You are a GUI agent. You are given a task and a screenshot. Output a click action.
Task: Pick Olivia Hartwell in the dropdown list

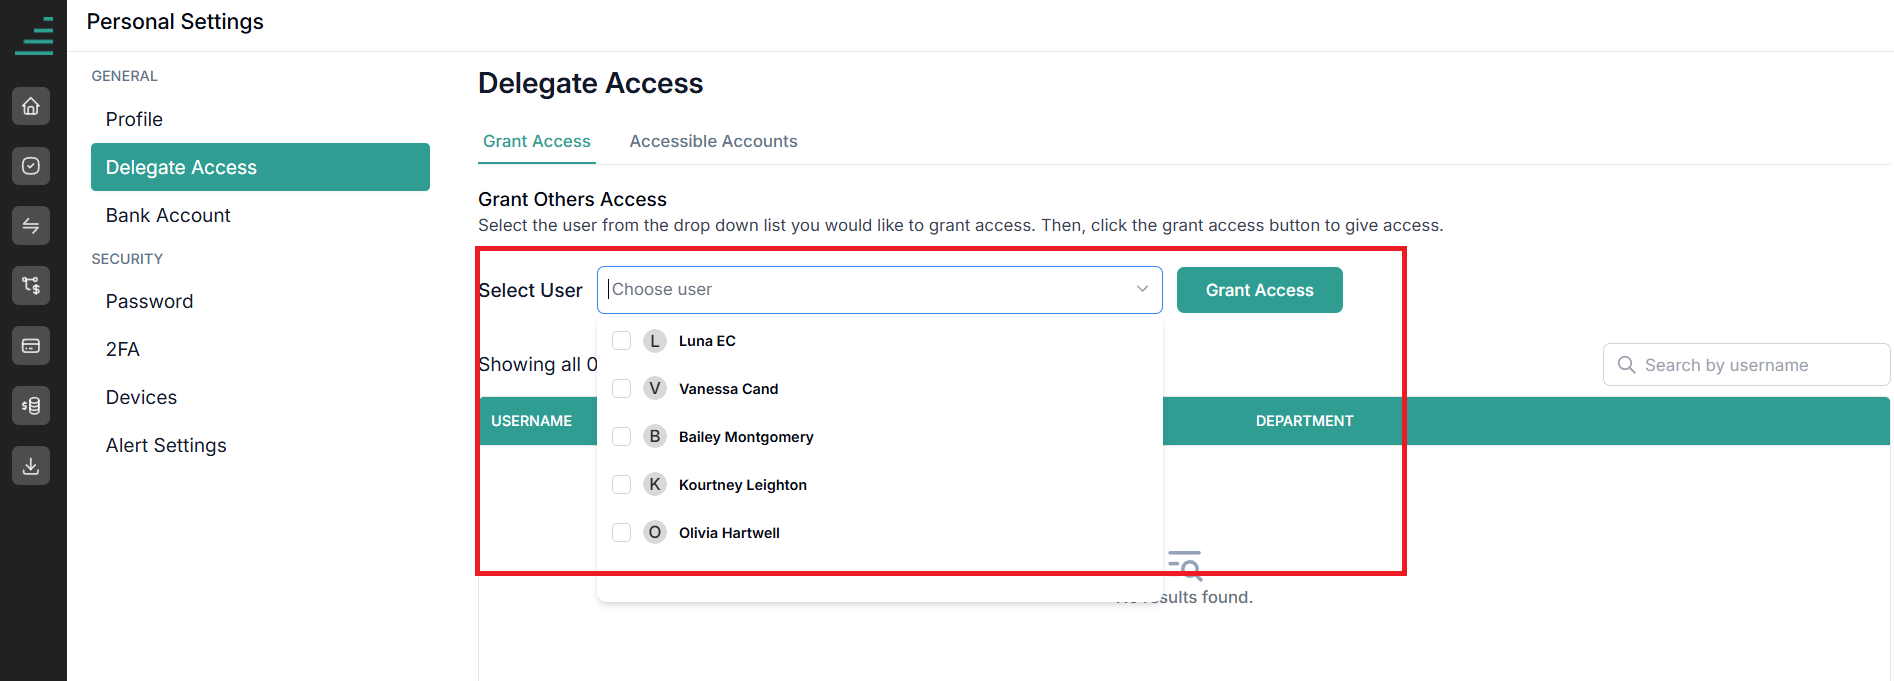click(729, 533)
